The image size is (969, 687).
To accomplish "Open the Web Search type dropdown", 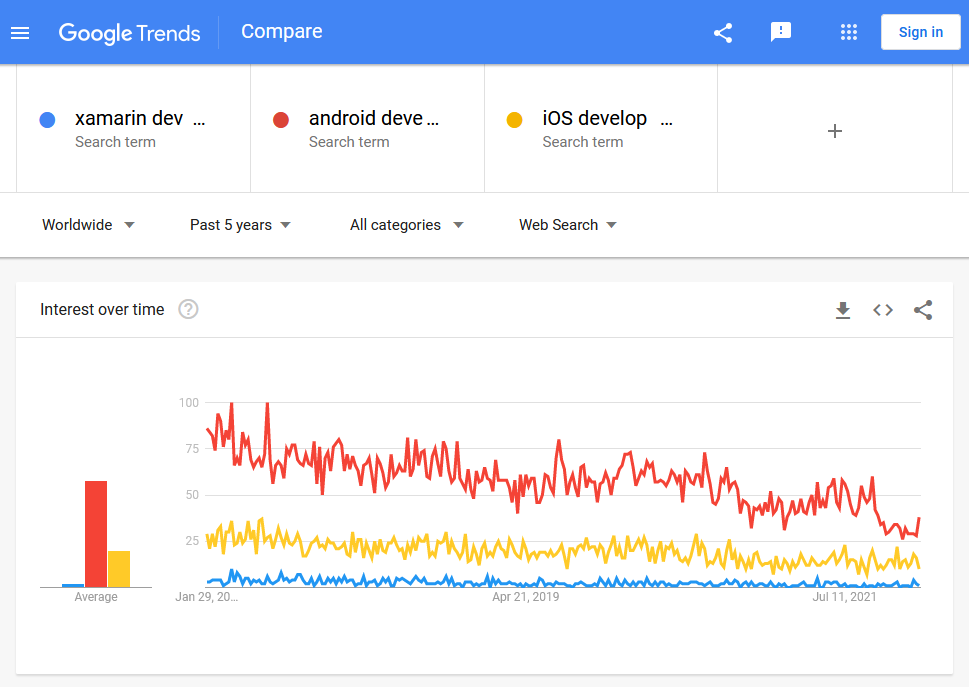I will [567, 225].
